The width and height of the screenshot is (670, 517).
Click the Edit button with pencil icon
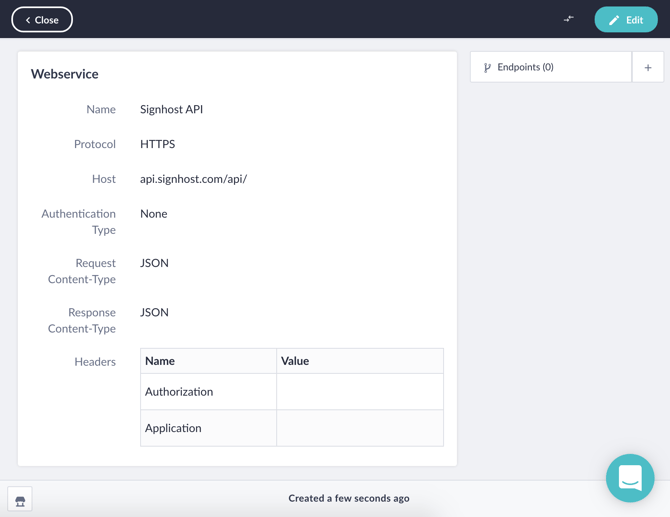626,20
